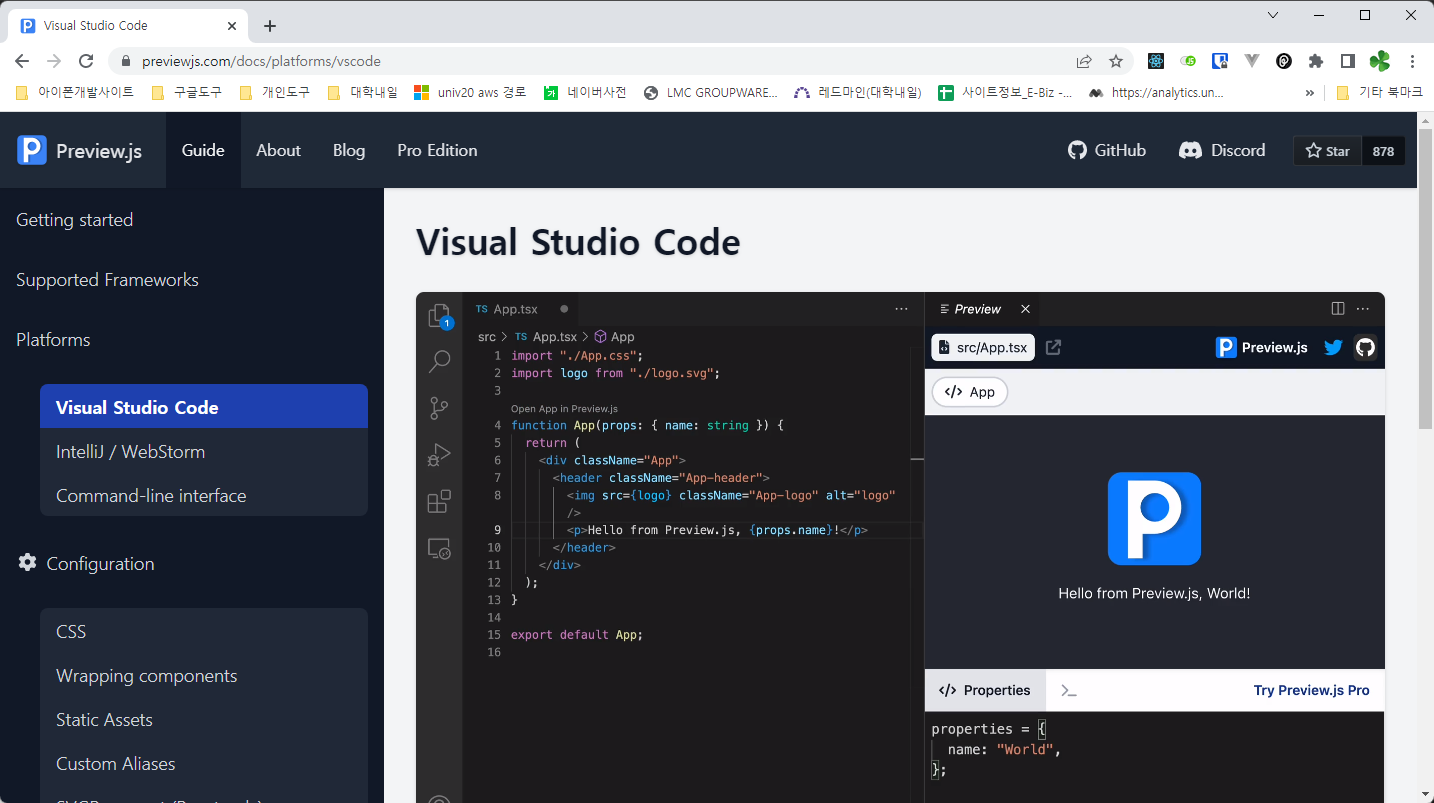Image resolution: width=1434 pixels, height=803 pixels.
Task: Click the React DevTools extension icon
Action: tap(1156, 61)
